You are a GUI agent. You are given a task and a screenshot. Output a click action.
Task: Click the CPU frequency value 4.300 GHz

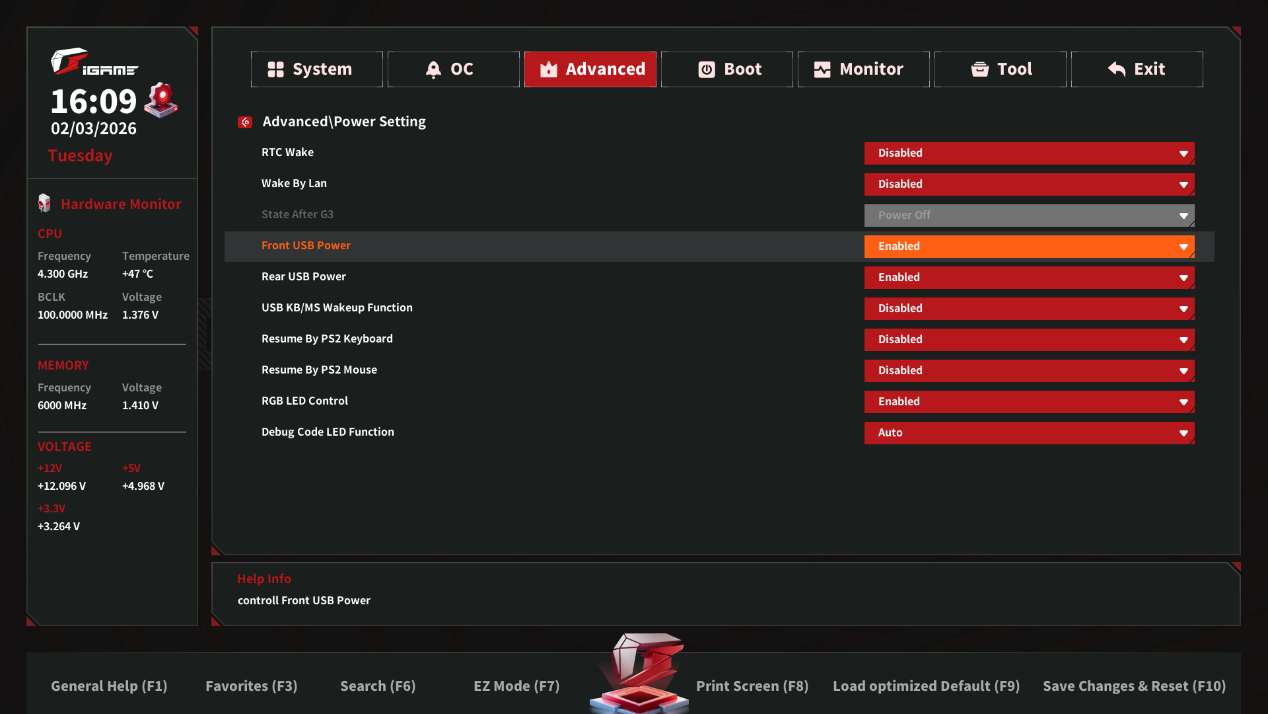63,274
